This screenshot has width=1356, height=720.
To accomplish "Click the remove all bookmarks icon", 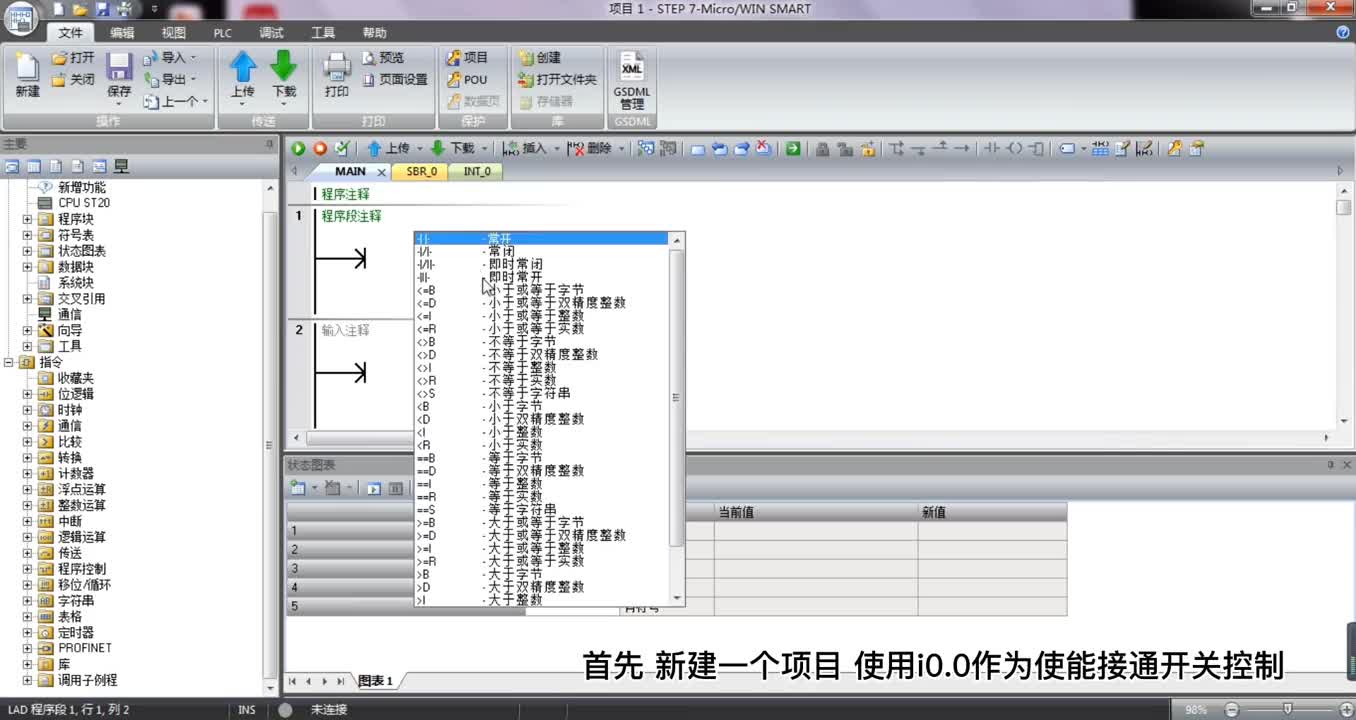I will tap(763, 148).
